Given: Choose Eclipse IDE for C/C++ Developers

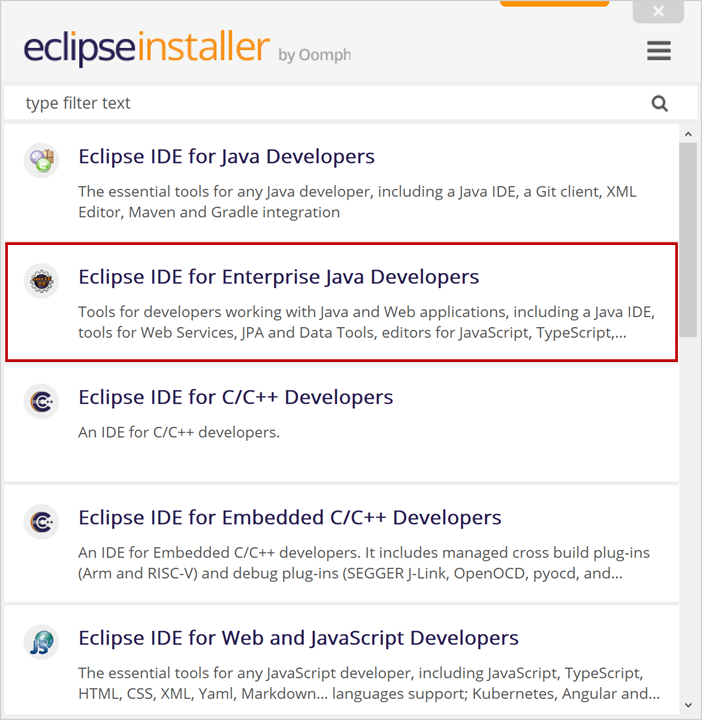Looking at the screenshot, I should point(236,397).
